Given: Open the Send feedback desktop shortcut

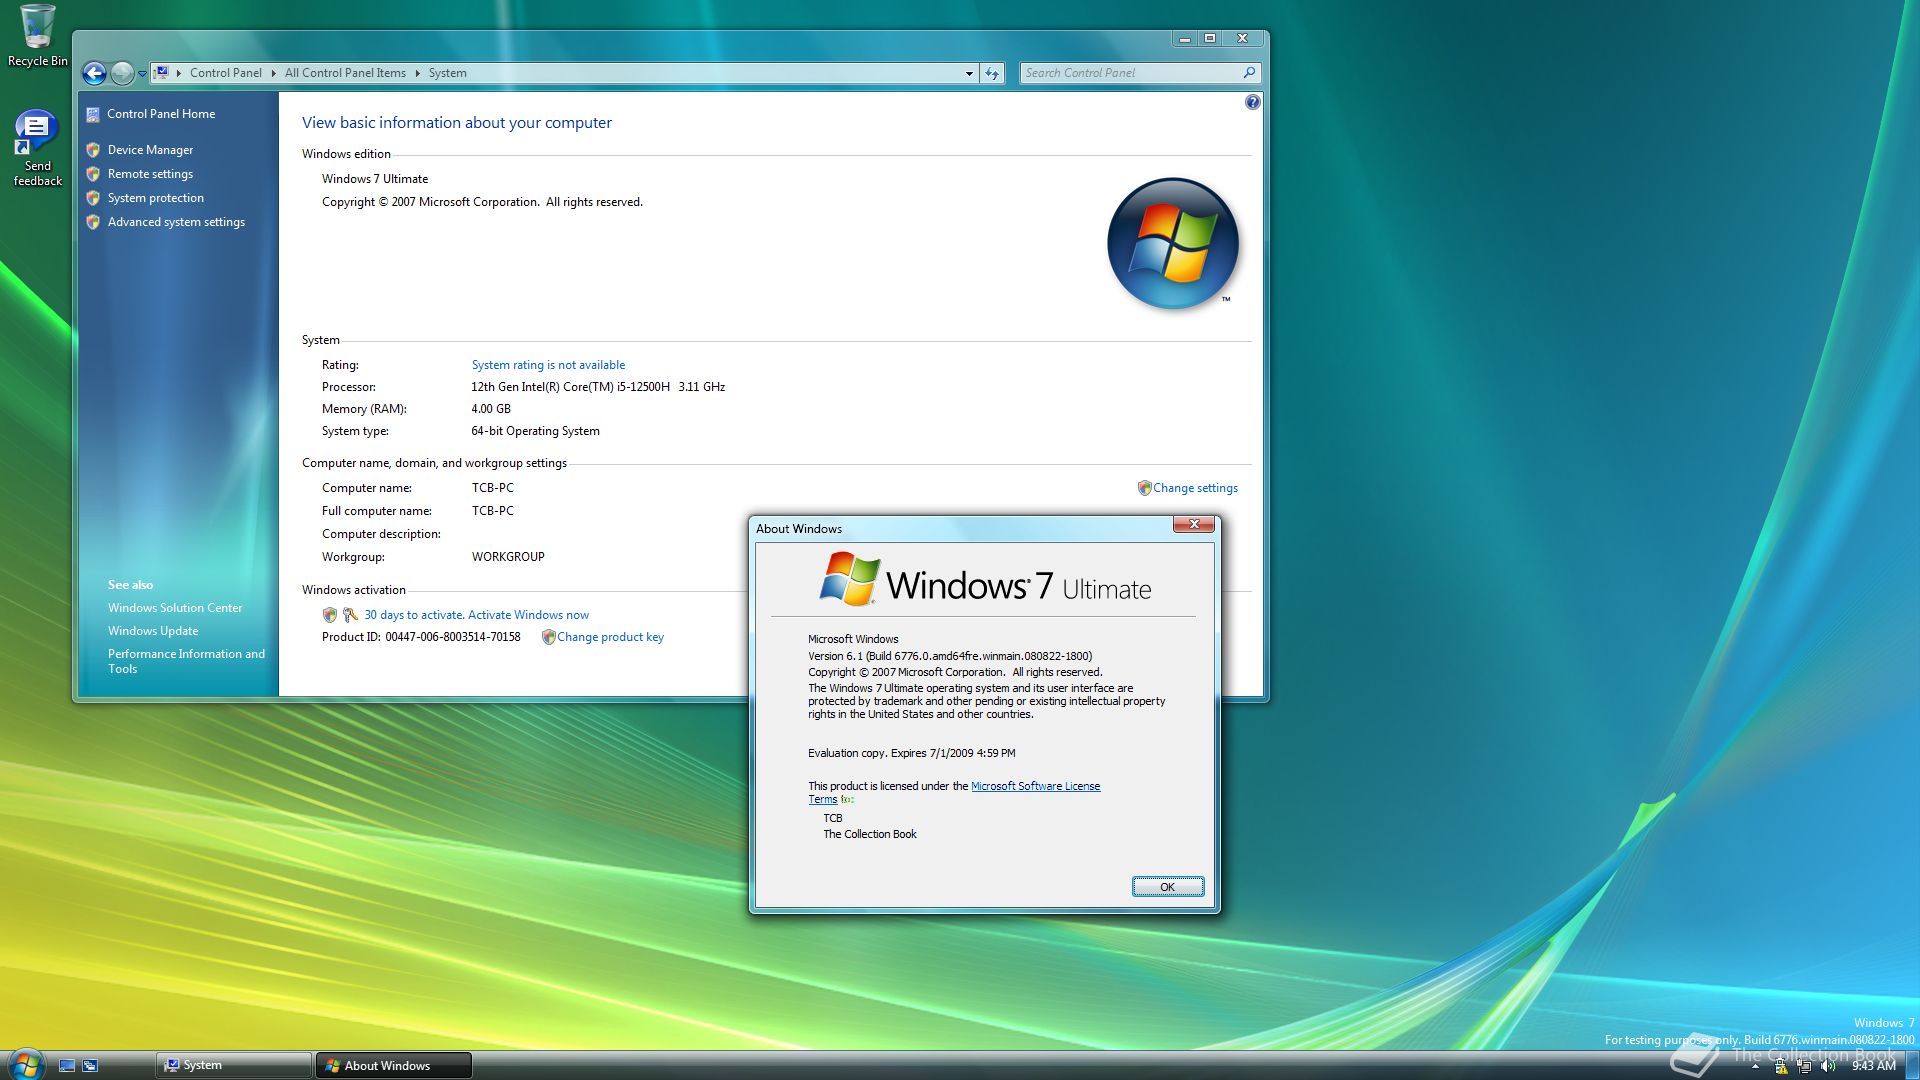Looking at the screenshot, I should 37,148.
